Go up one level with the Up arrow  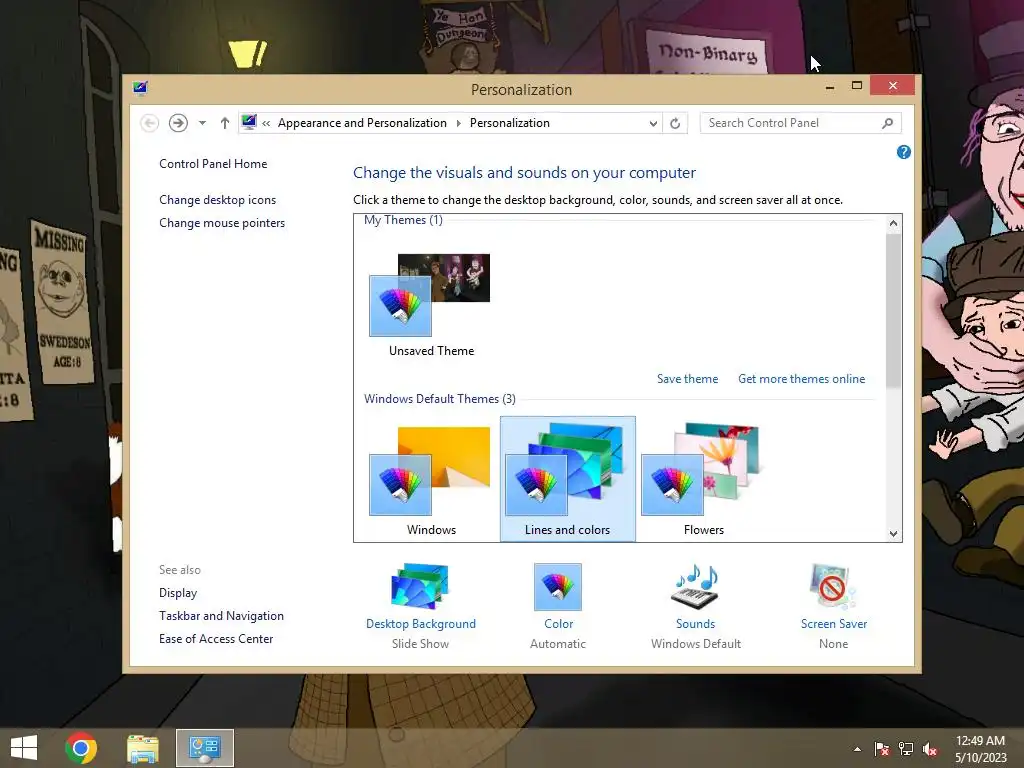point(225,123)
